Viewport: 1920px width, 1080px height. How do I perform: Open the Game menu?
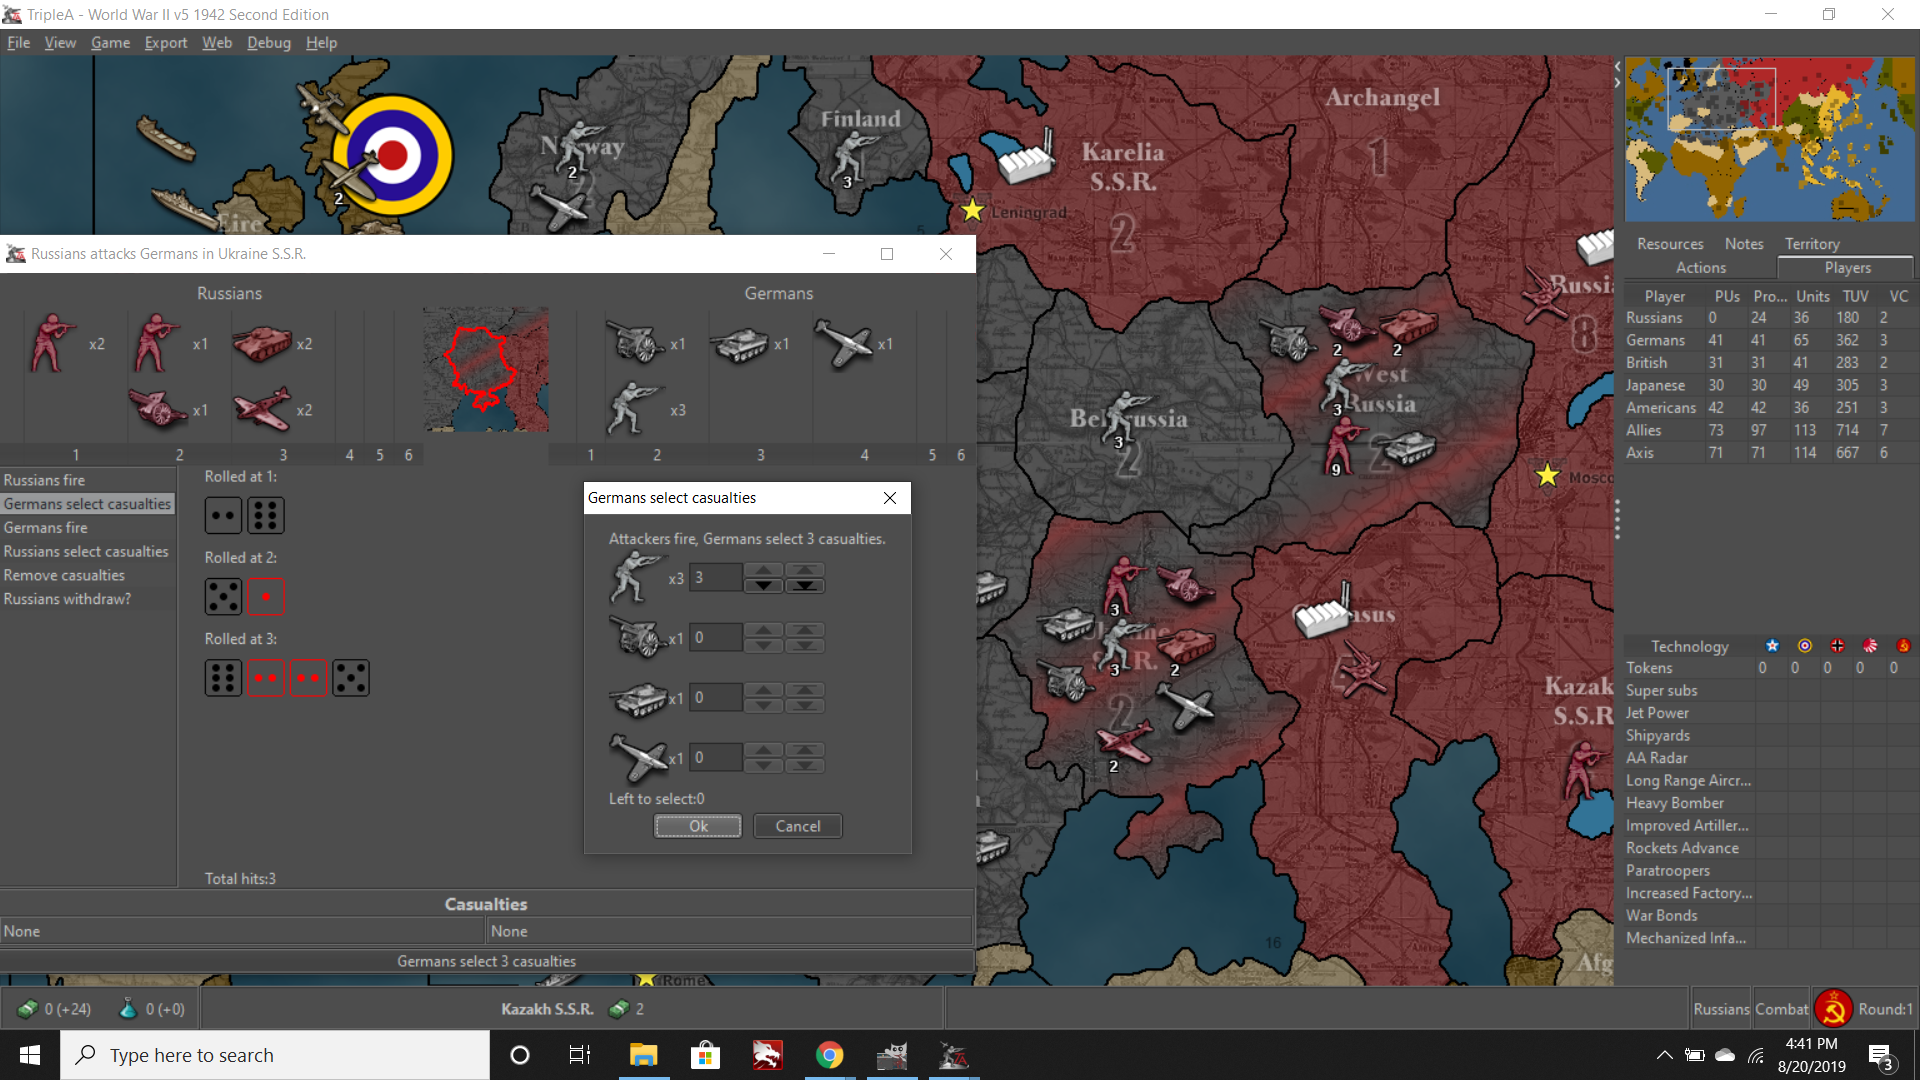pos(110,43)
